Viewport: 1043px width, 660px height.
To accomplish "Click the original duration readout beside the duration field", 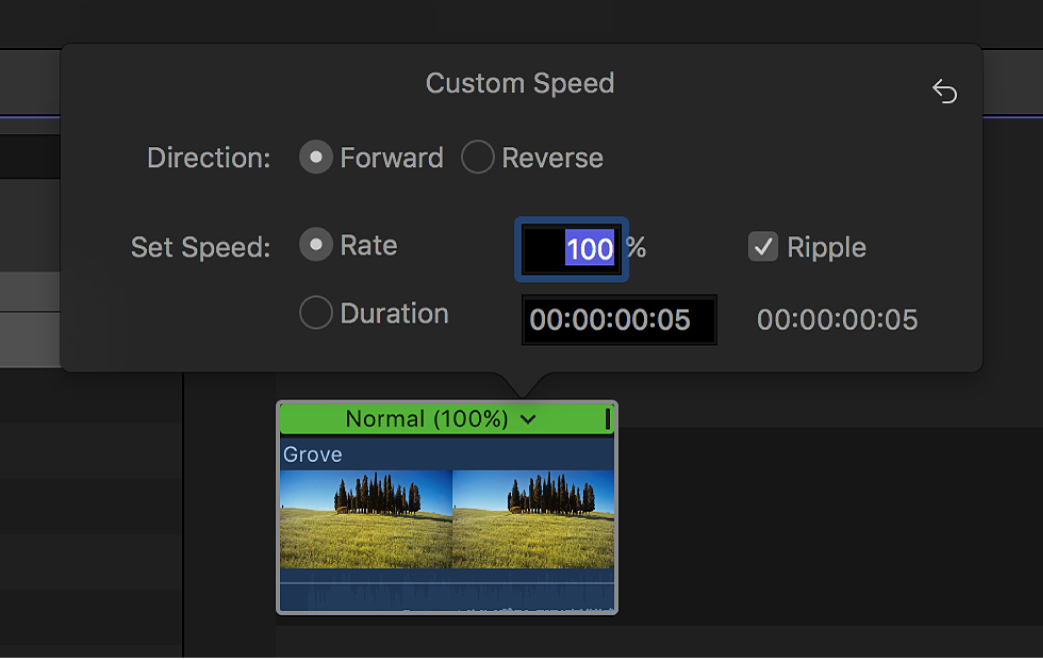I will (x=837, y=320).
